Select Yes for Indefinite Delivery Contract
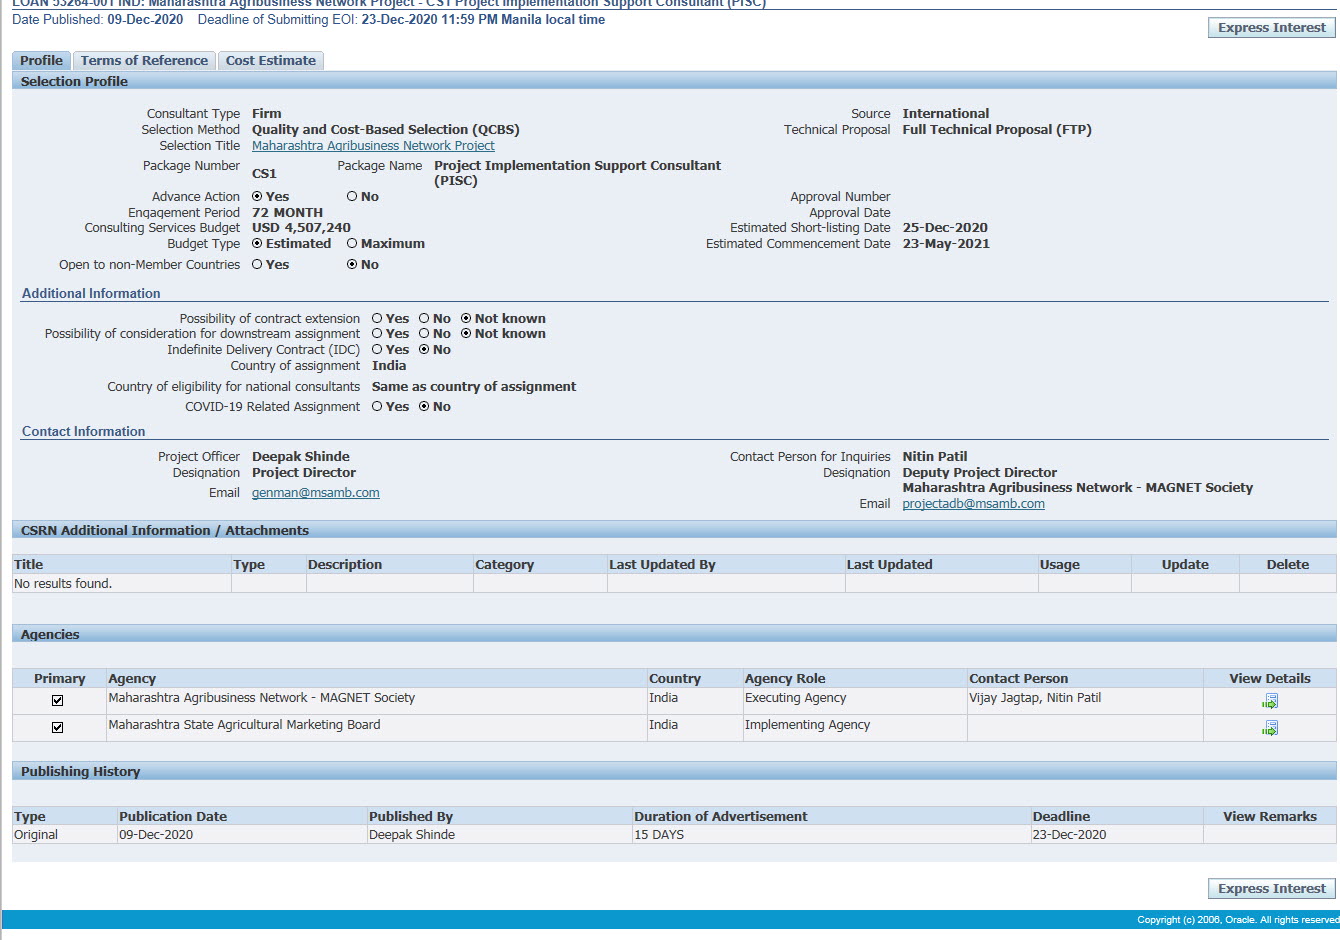 [x=377, y=350]
